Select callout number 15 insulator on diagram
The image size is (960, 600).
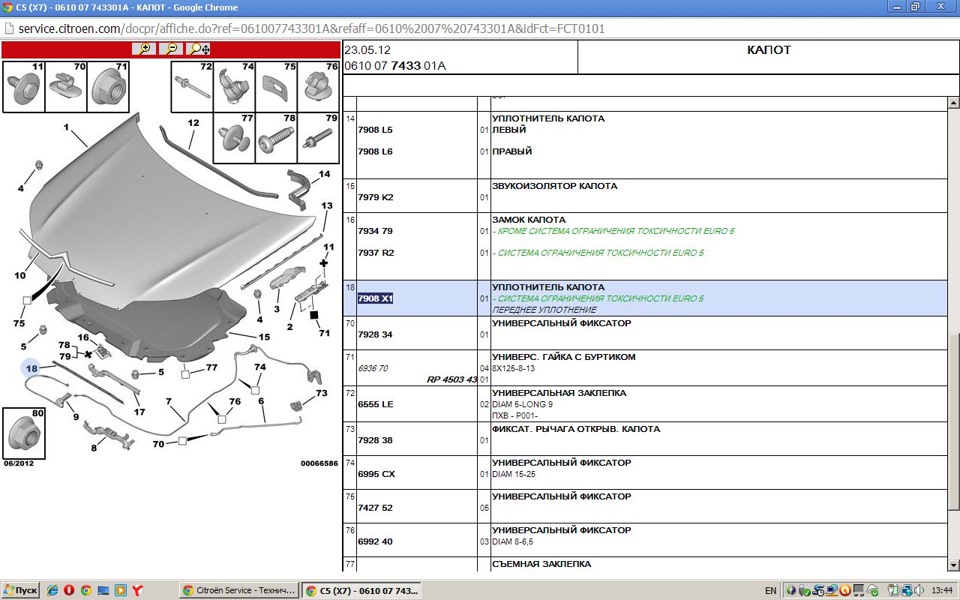pos(264,337)
